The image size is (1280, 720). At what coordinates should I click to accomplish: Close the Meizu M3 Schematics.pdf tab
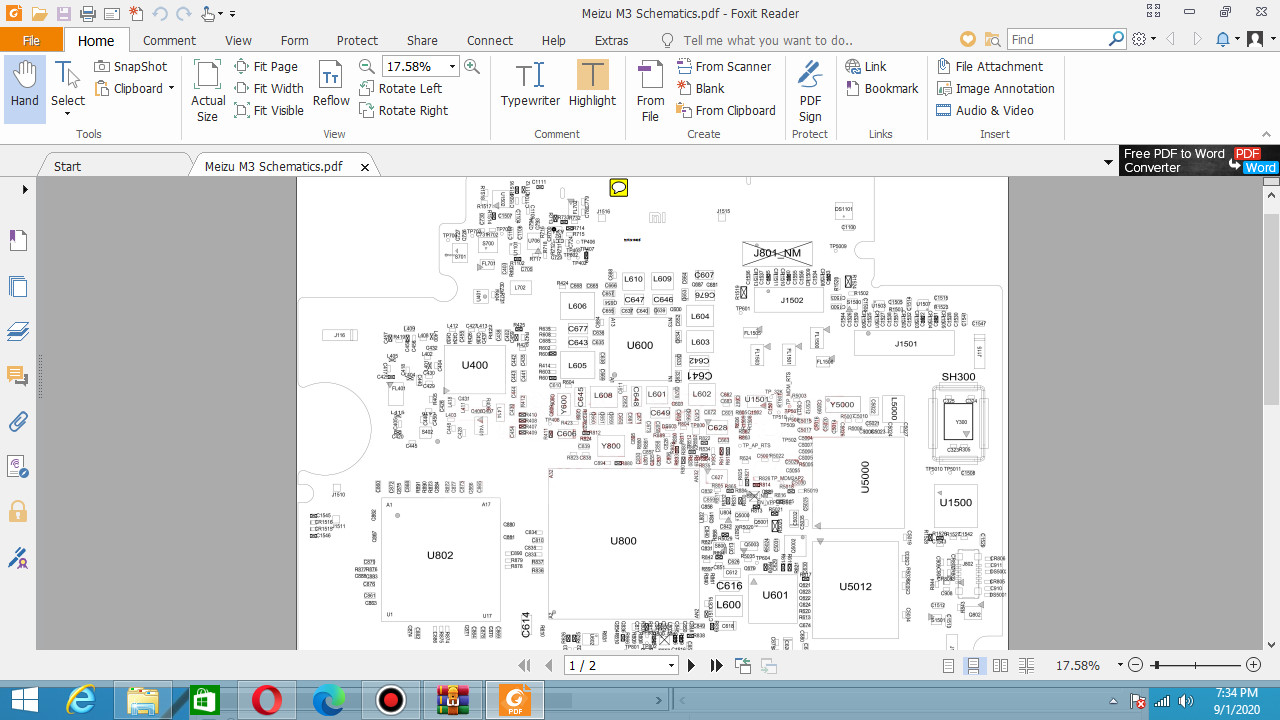(365, 167)
